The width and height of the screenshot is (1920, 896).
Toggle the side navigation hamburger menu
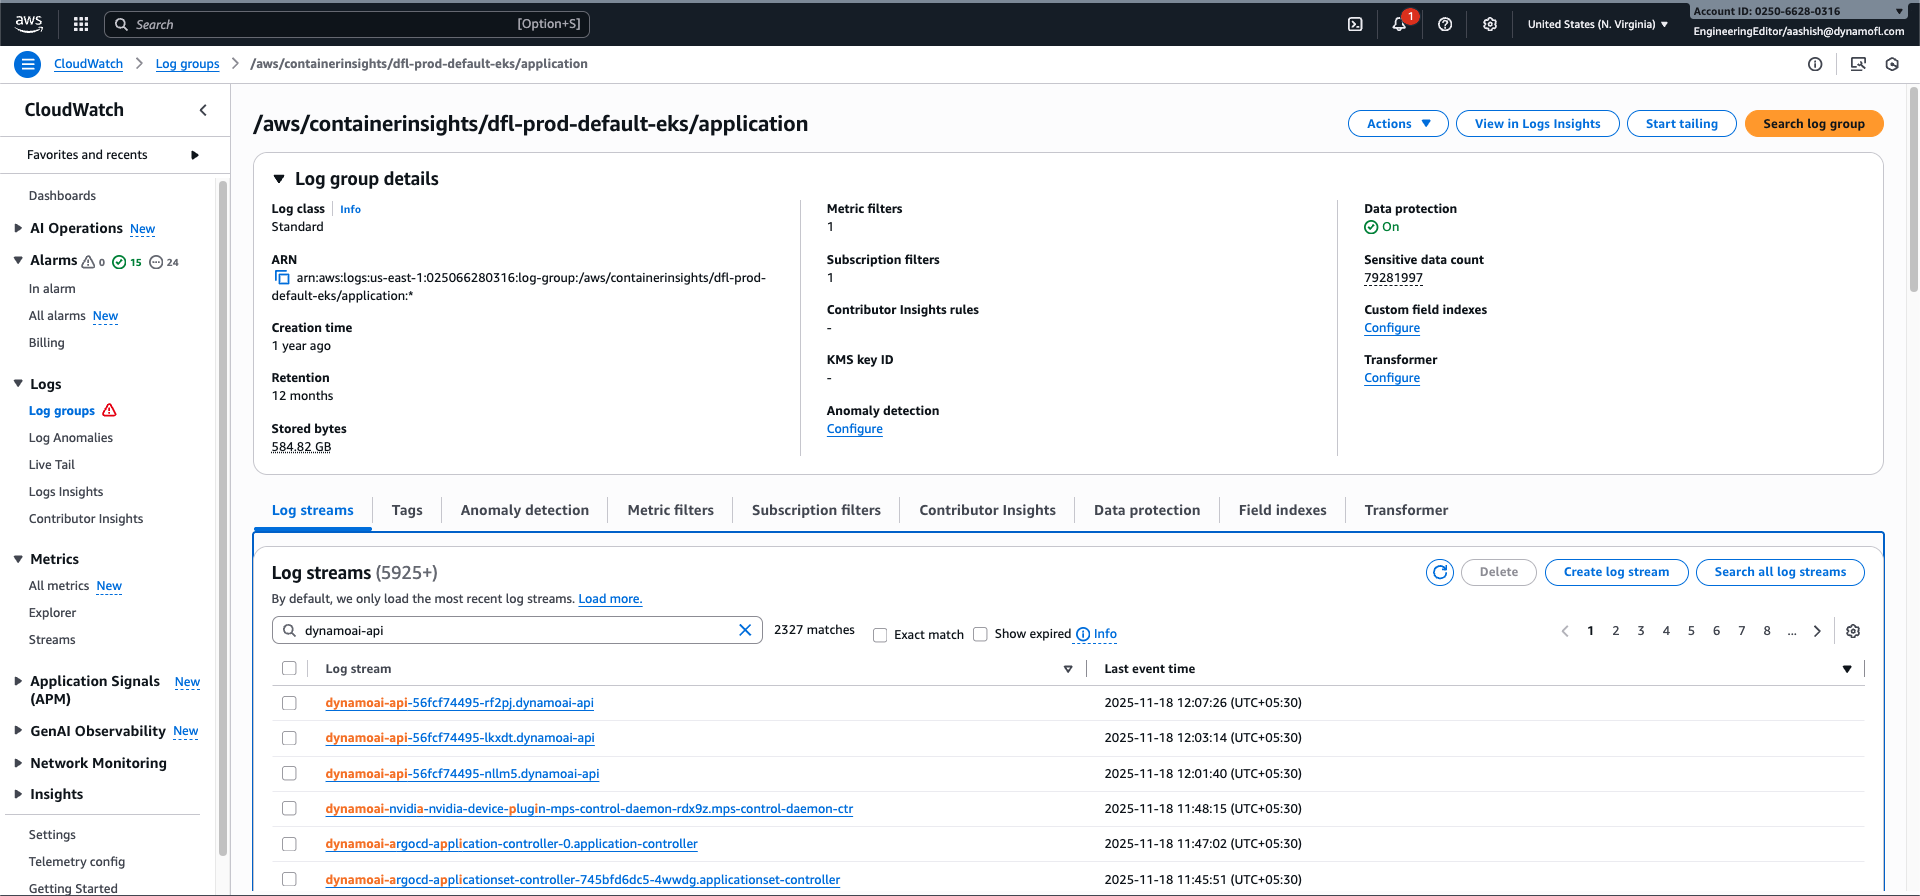tap(28, 64)
